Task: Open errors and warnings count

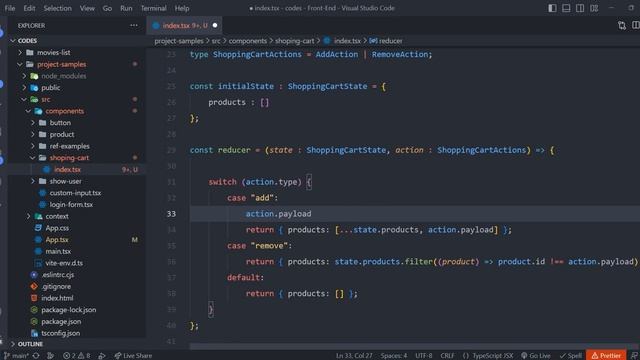Action: [x=76, y=356]
